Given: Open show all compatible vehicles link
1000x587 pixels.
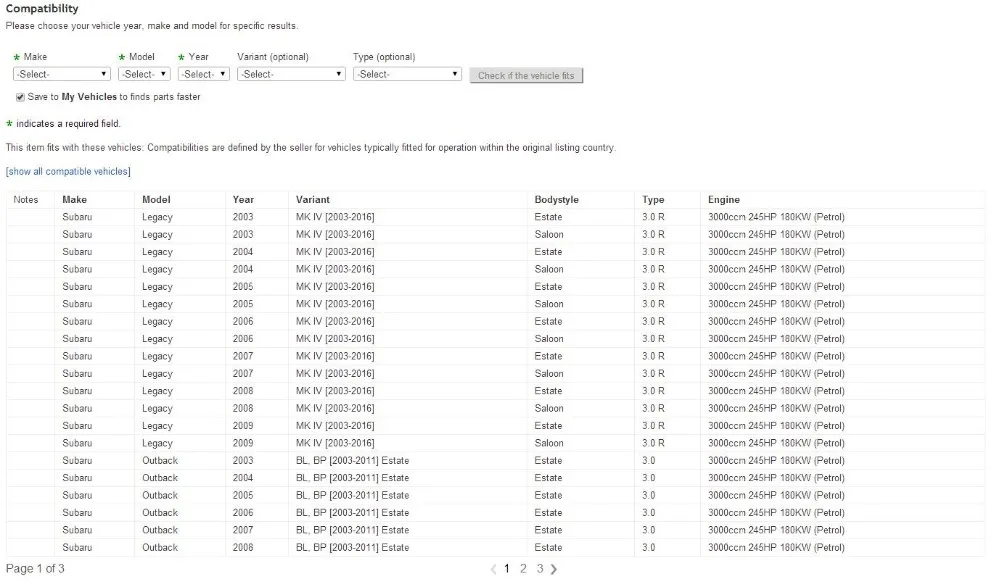Looking at the screenshot, I should coord(68,172).
